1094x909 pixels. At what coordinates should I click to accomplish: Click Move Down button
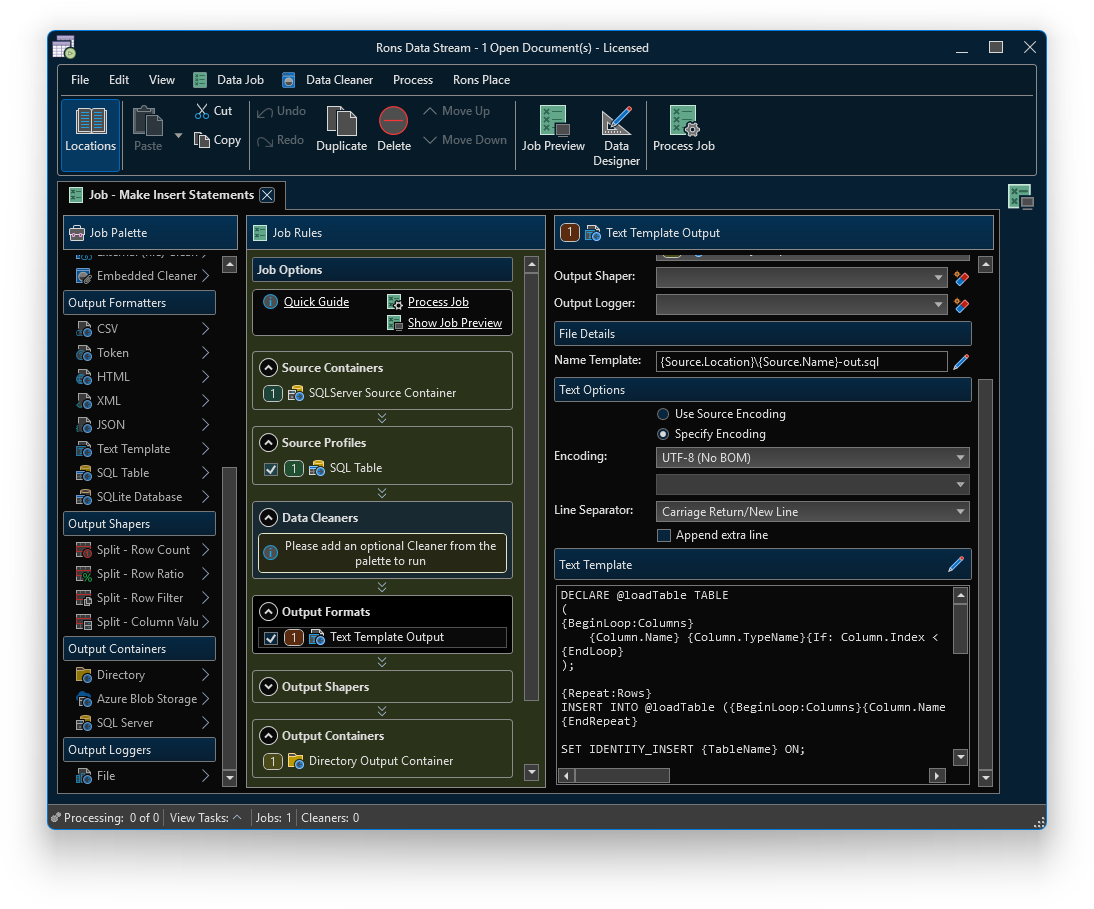(x=465, y=140)
